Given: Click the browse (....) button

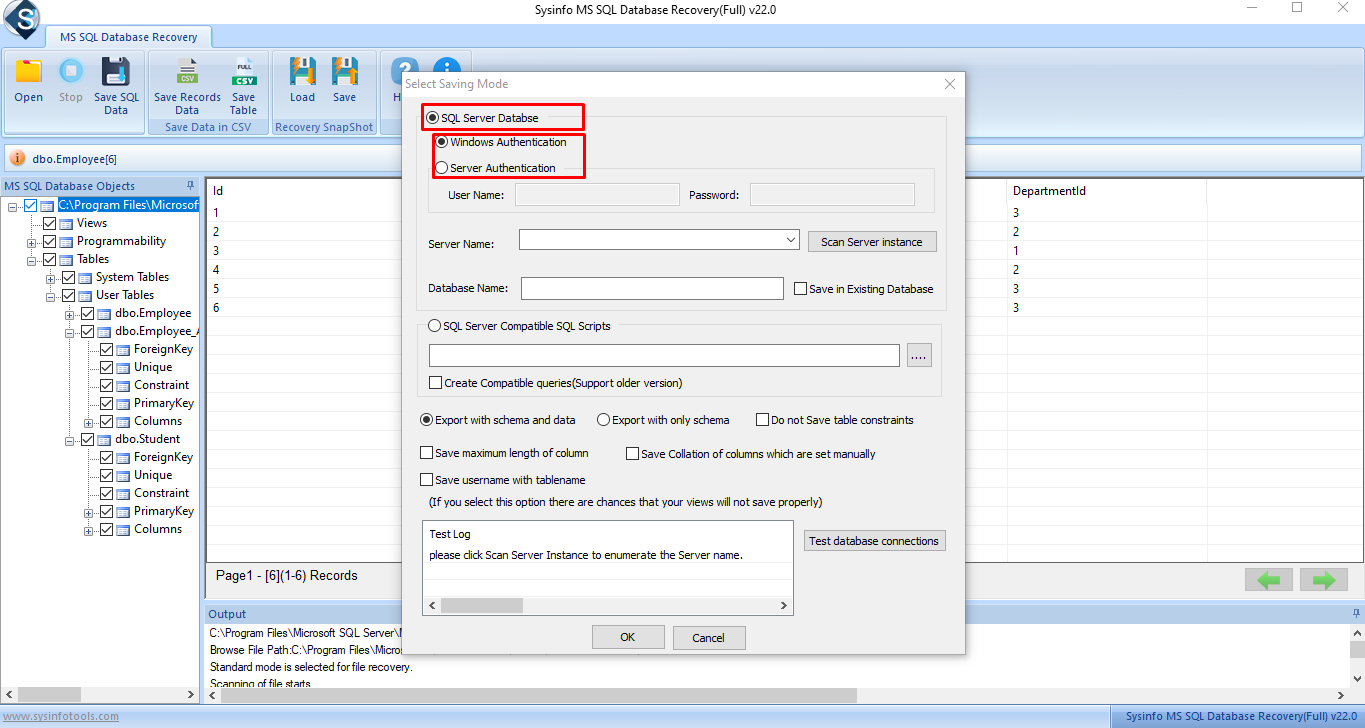Looking at the screenshot, I should [919, 355].
